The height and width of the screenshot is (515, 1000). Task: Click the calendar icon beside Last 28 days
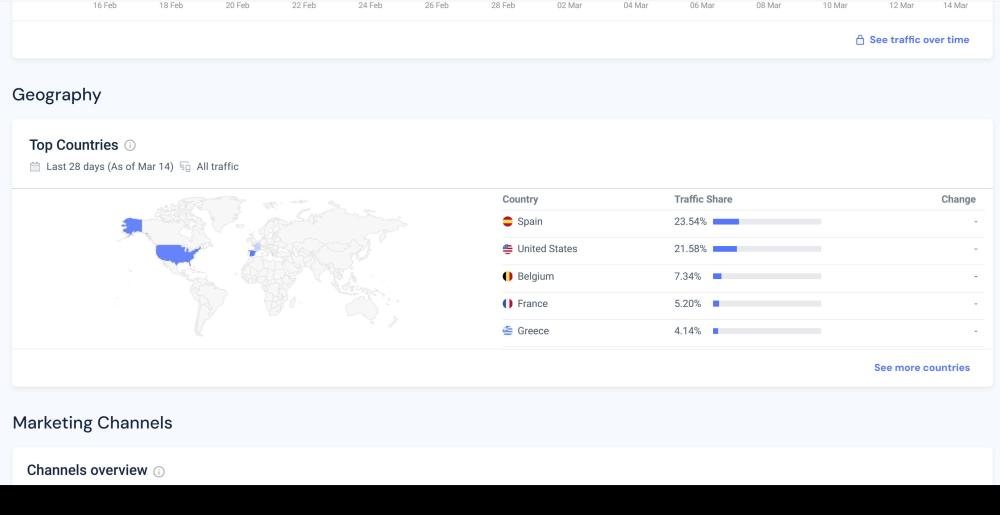pos(35,167)
